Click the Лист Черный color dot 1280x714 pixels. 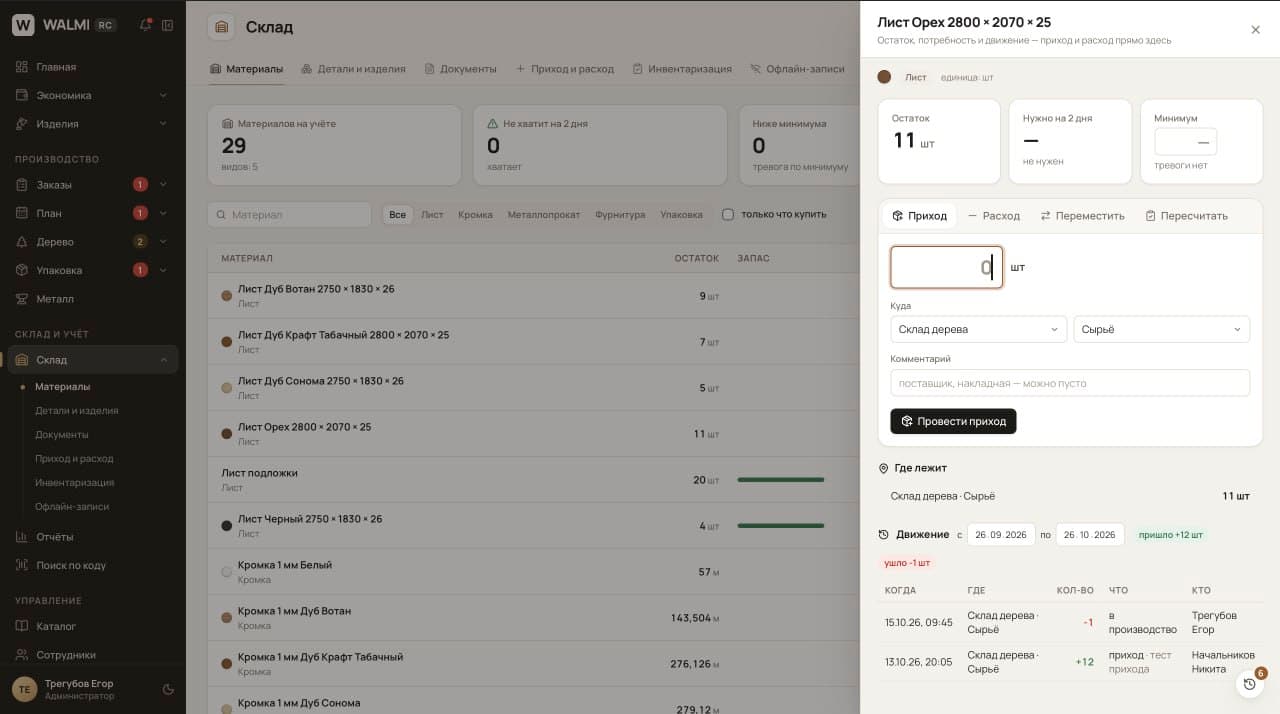click(227, 526)
